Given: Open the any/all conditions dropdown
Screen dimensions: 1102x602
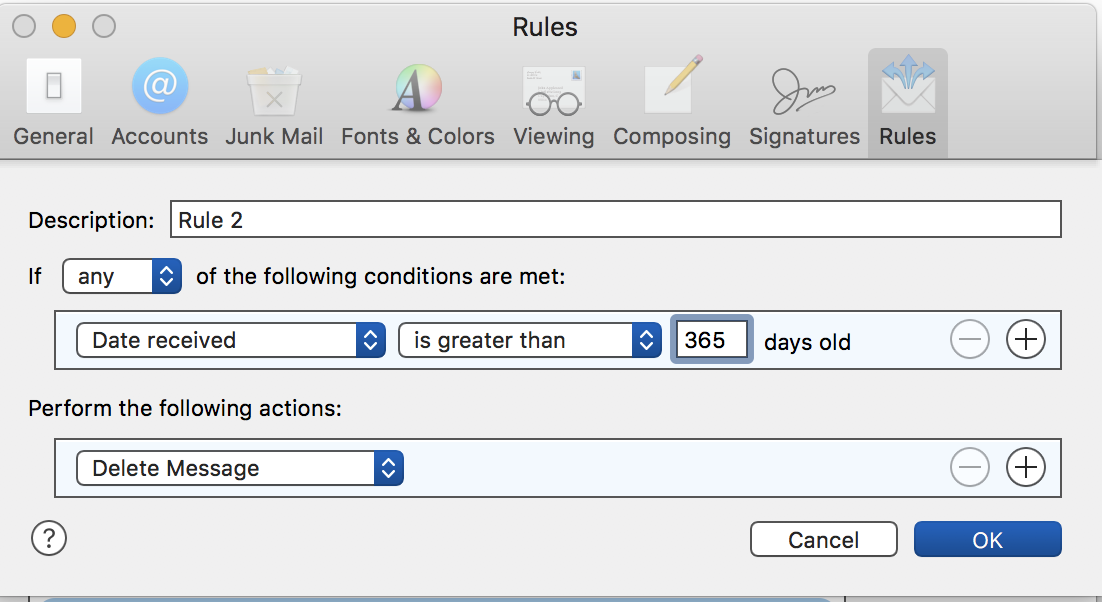Looking at the screenshot, I should 122,276.
